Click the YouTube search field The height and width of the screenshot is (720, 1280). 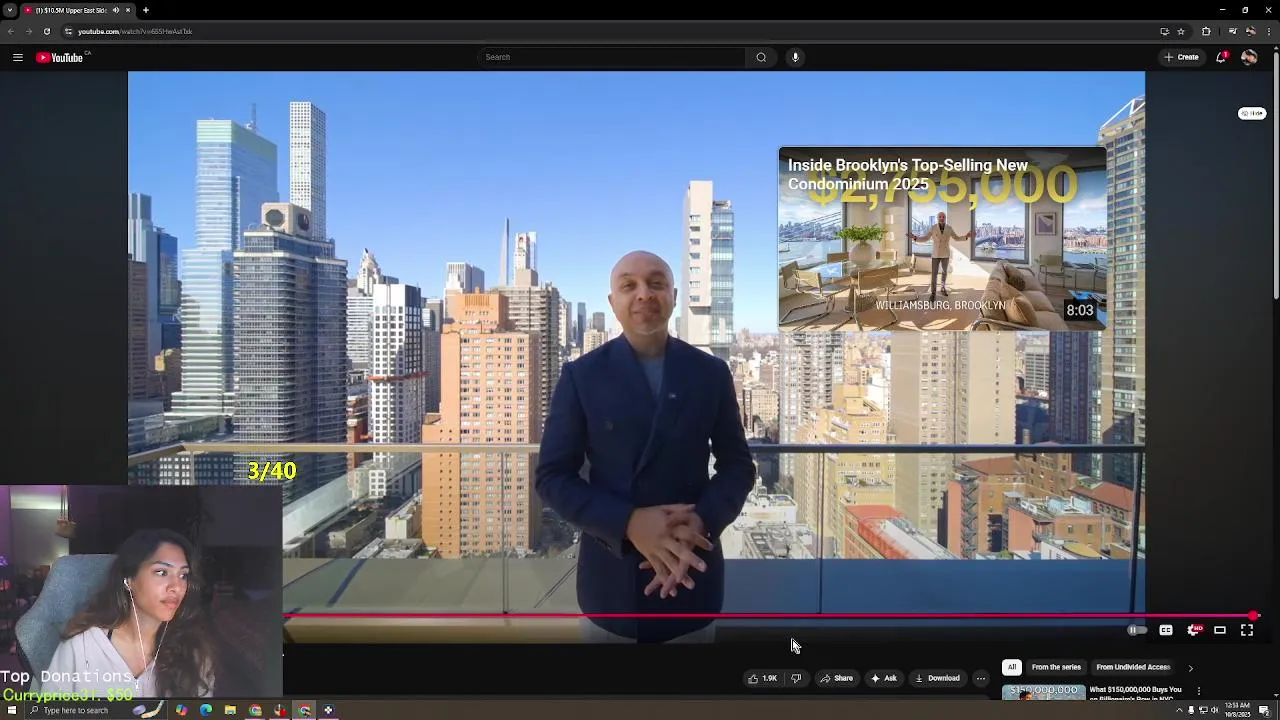(612, 57)
